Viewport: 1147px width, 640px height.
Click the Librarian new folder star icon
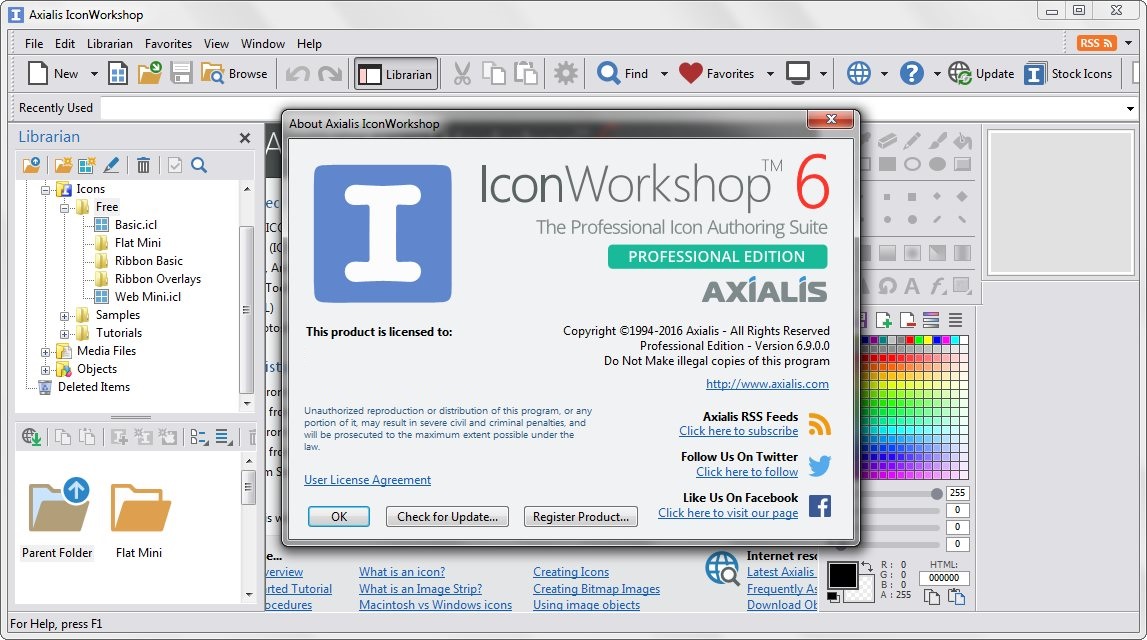point(64,165)
